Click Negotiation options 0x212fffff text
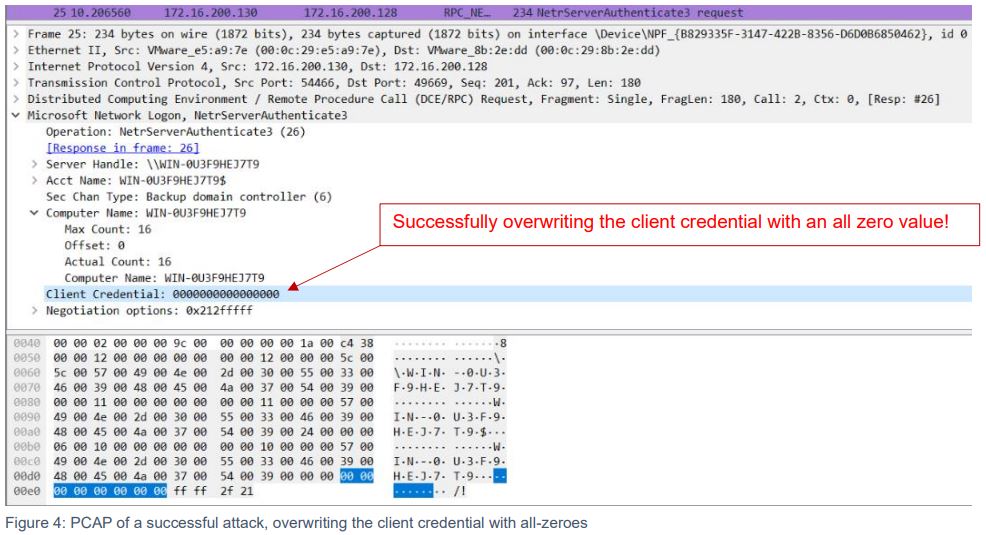Viewport: 986px width, 535px height. [x=149, y=311]
